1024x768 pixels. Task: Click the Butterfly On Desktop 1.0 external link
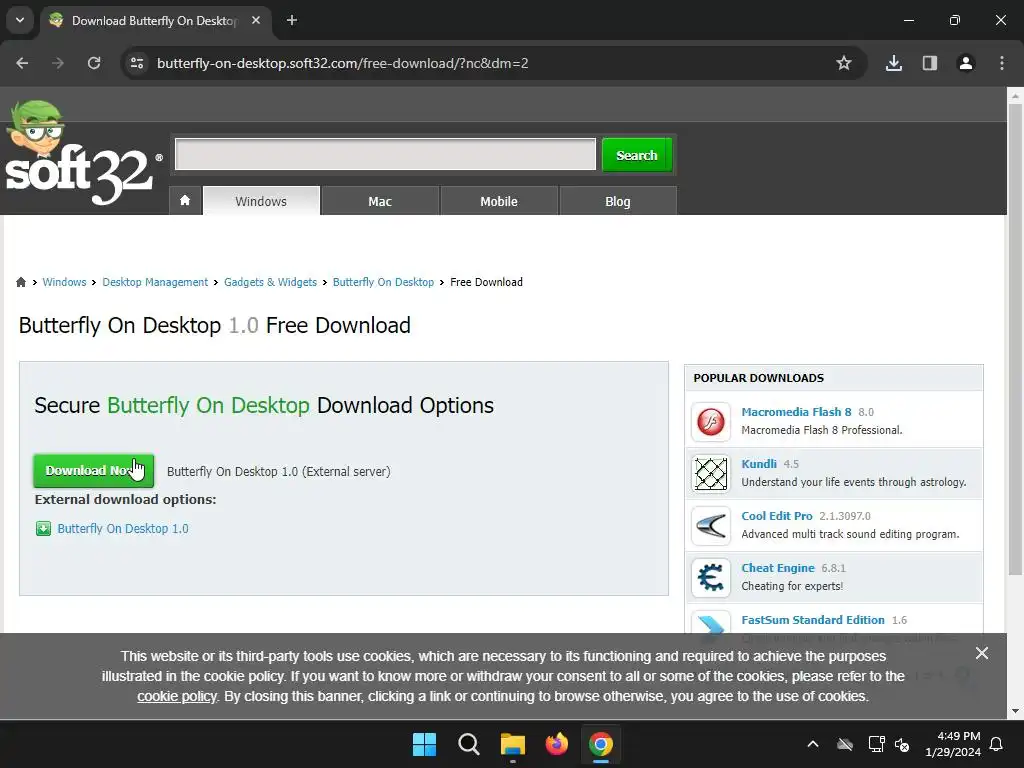123,528
